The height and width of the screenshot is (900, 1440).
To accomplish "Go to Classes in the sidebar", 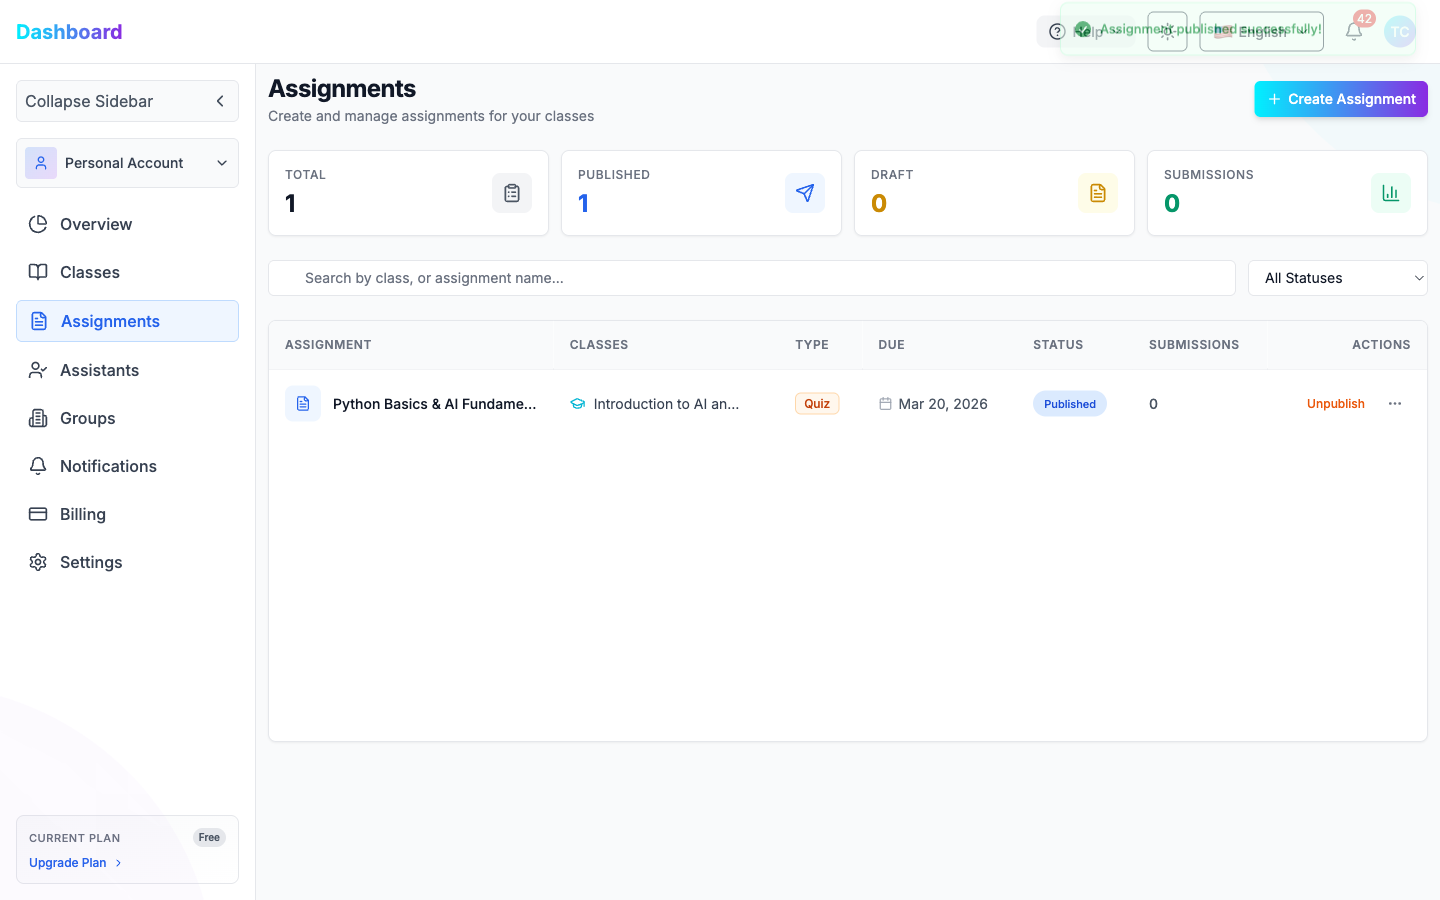I will tap(90, 272).
